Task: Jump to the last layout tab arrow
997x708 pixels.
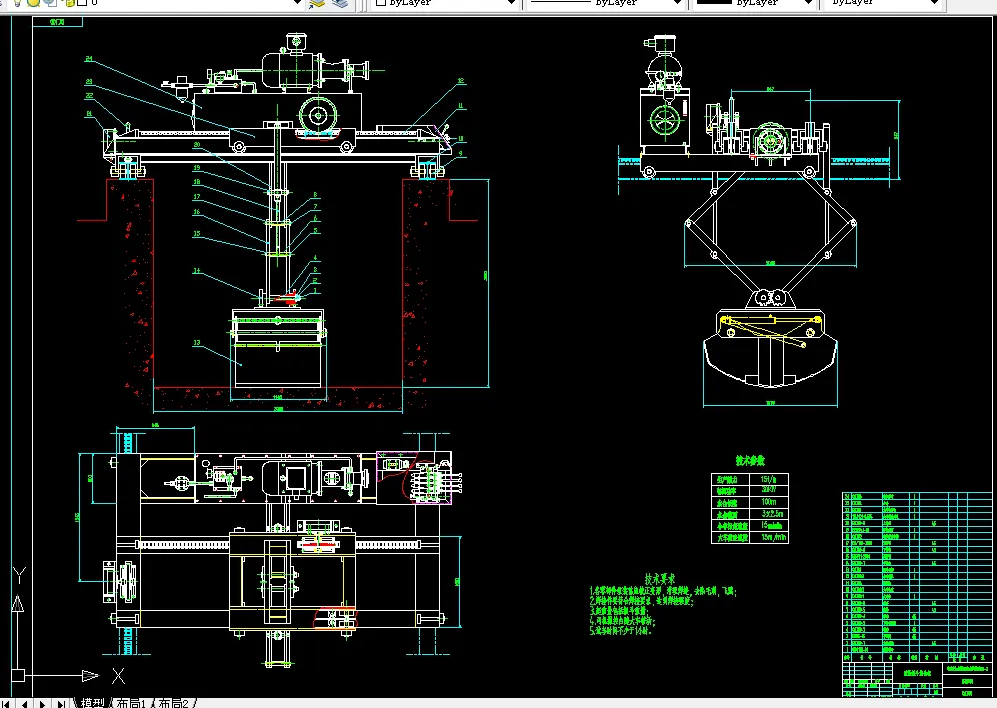Action: click(61, 704)
